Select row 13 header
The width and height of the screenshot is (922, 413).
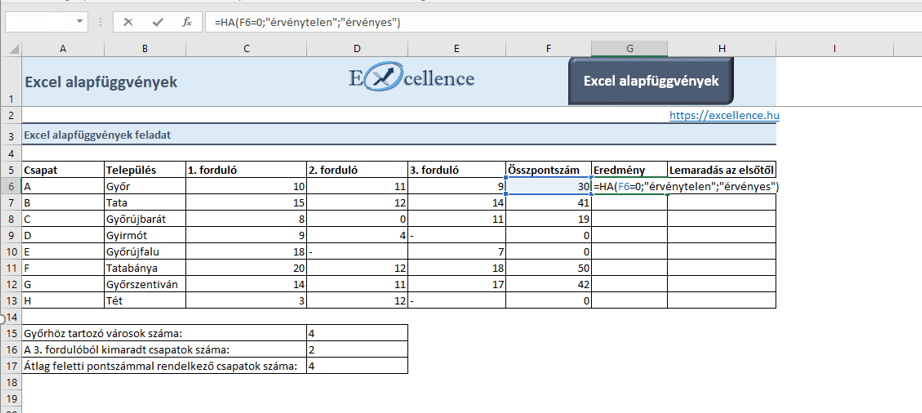tap(11, 301)
